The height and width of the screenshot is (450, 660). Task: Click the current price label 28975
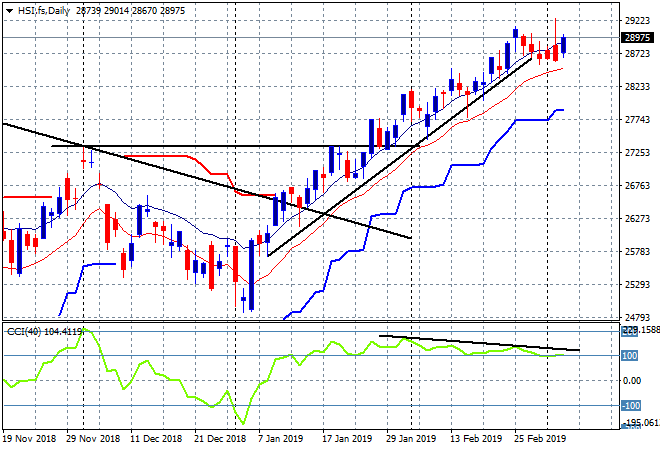point(637,38)
